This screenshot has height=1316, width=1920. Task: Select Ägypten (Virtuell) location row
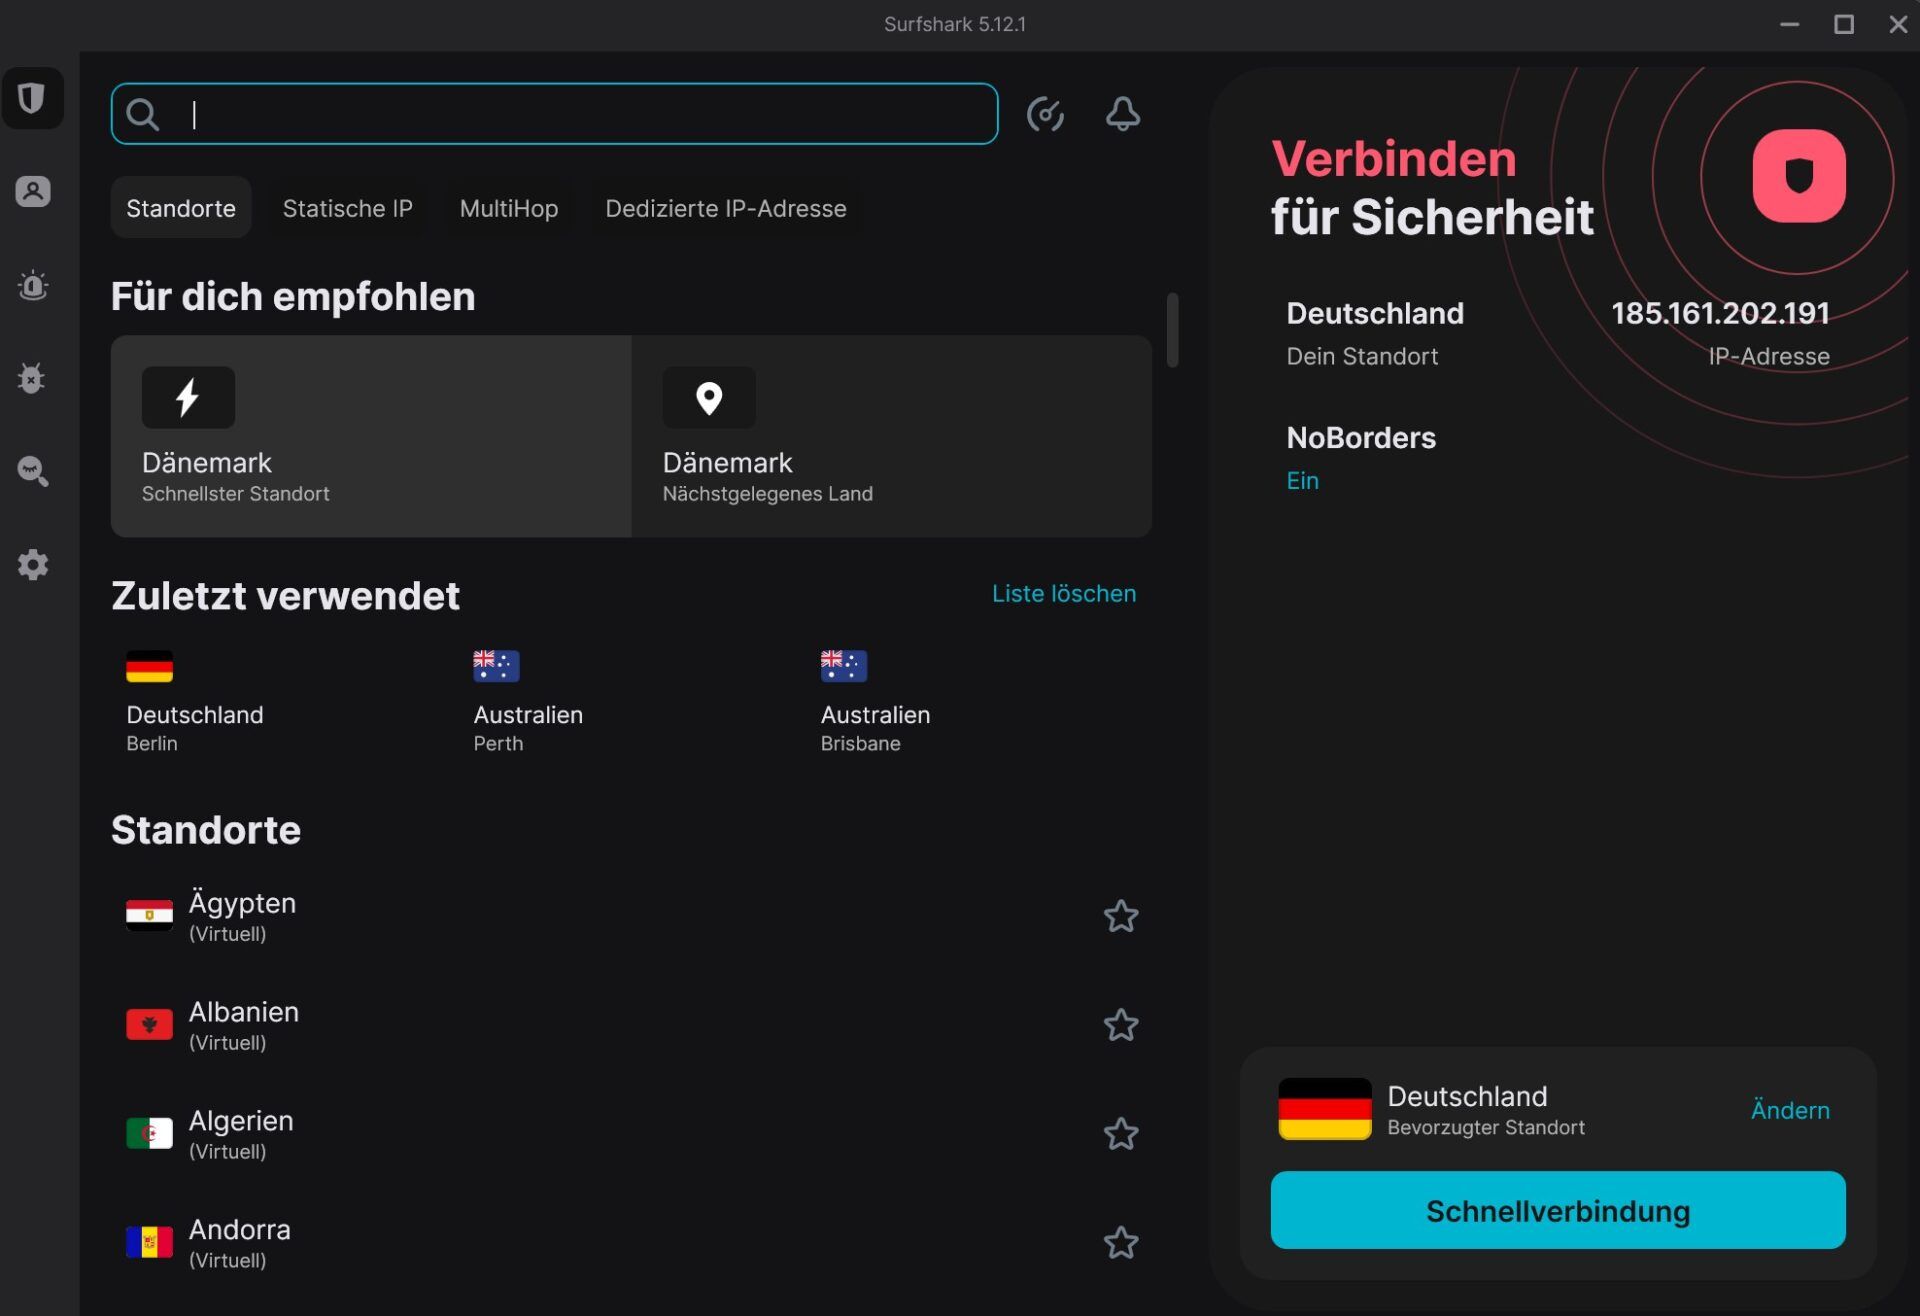point(631,916)
